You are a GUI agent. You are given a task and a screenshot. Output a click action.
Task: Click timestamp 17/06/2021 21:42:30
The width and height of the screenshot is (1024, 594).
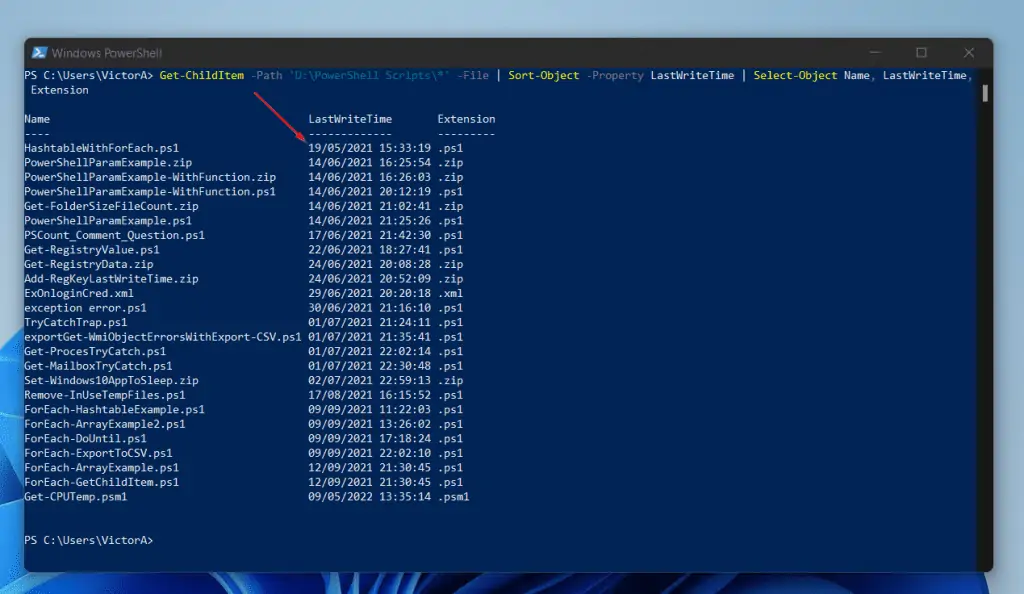tap(370, 235)
